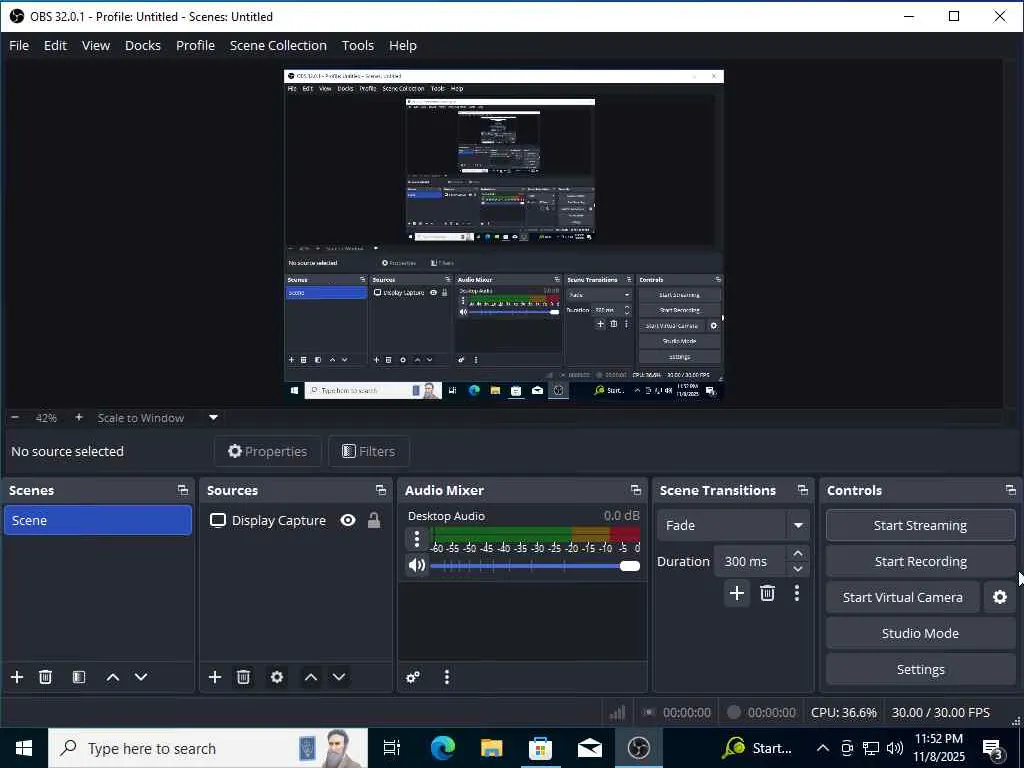
Task: Open the Help menu
Action: tap(403, 46)
